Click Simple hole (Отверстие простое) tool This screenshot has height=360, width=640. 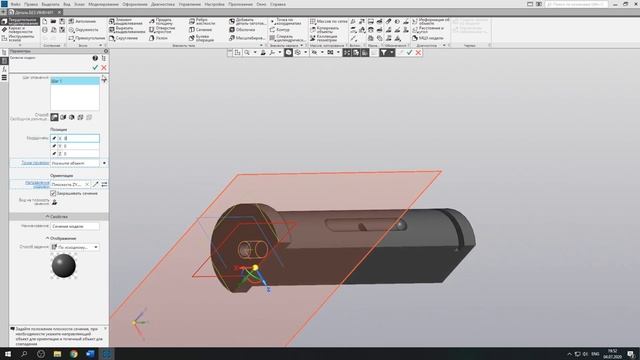162,30
